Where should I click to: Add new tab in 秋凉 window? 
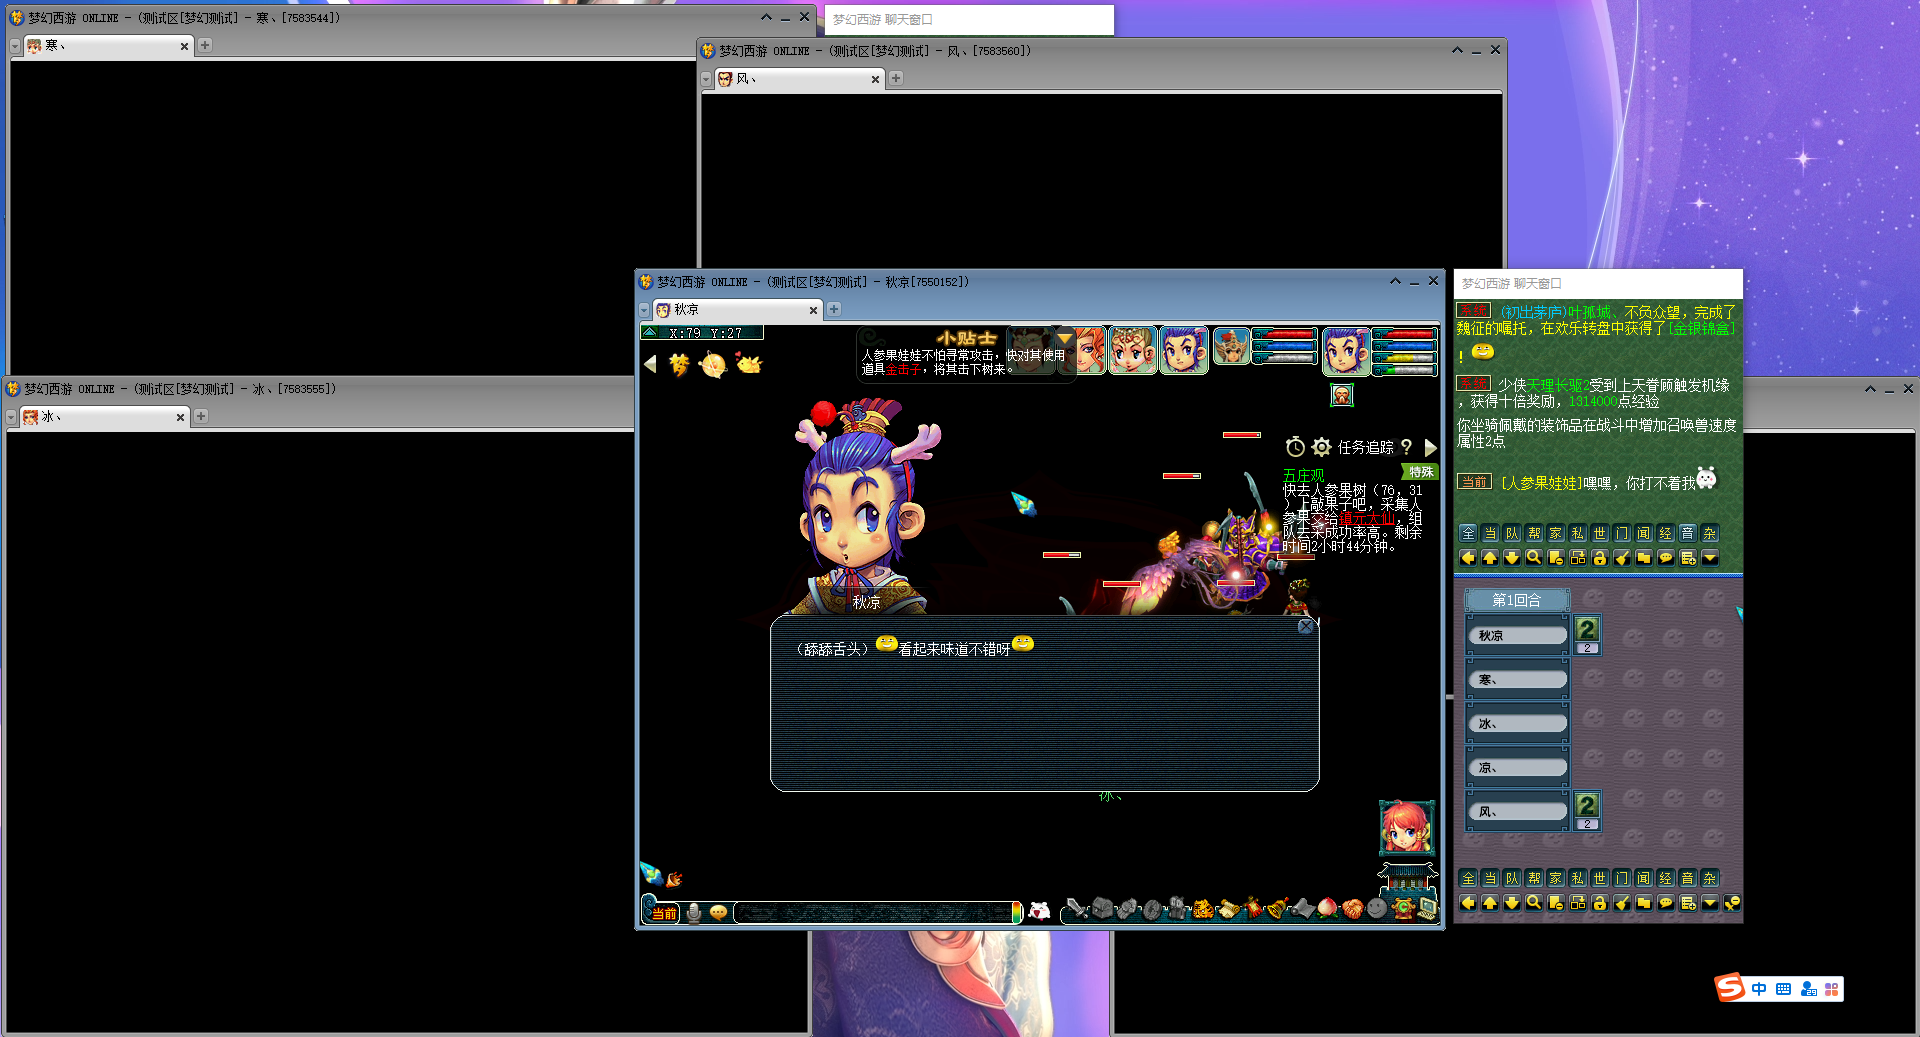coord(834,309)
